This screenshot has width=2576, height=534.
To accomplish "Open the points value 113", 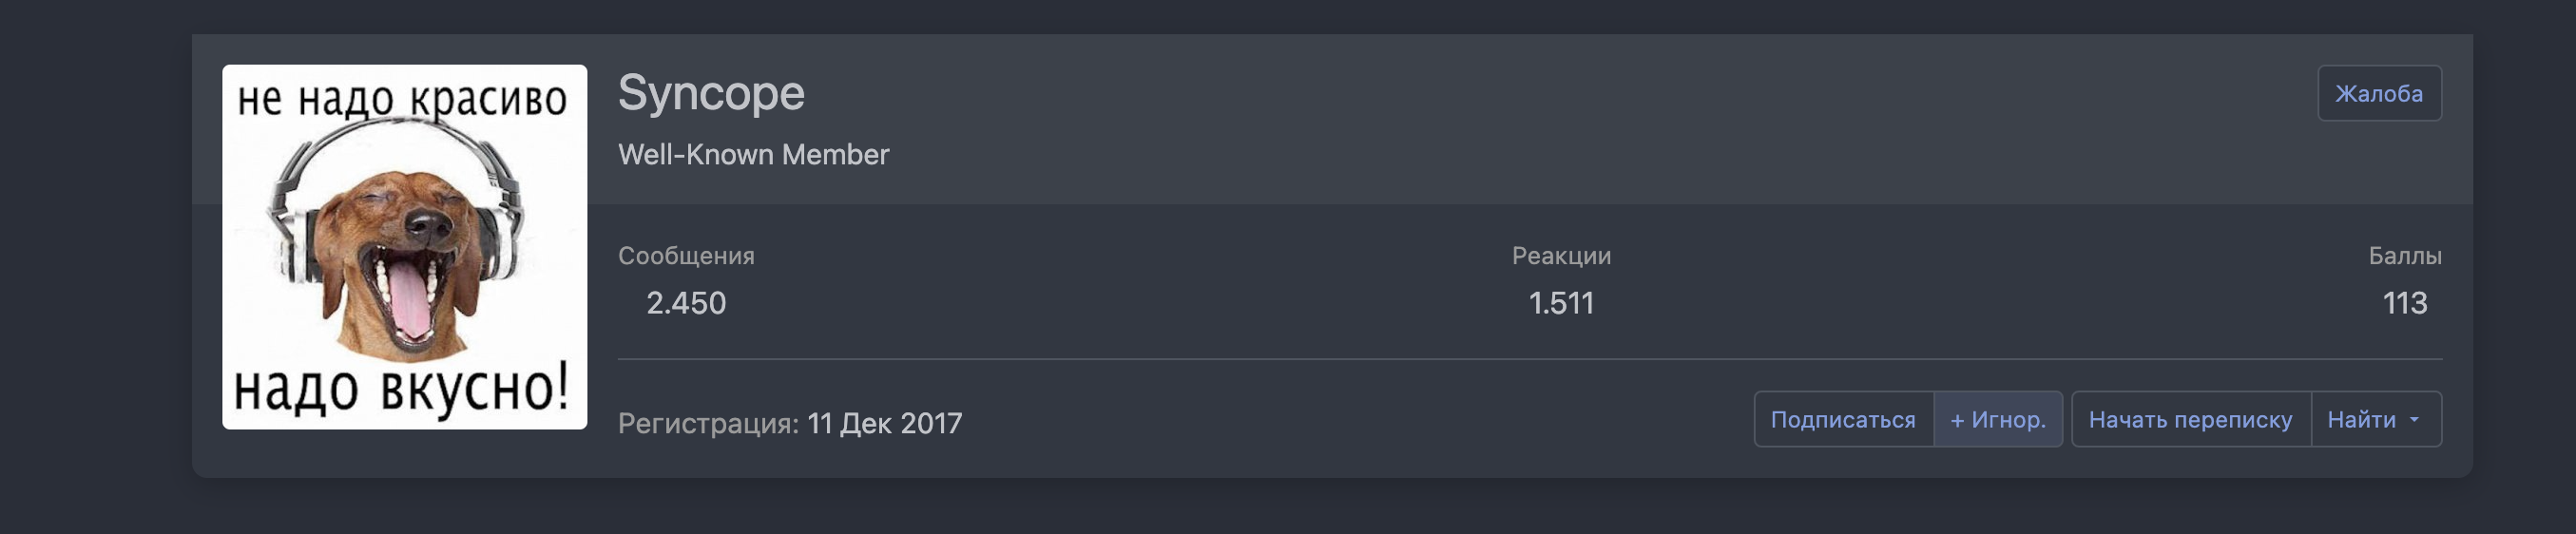I will tap(2405, 303).
